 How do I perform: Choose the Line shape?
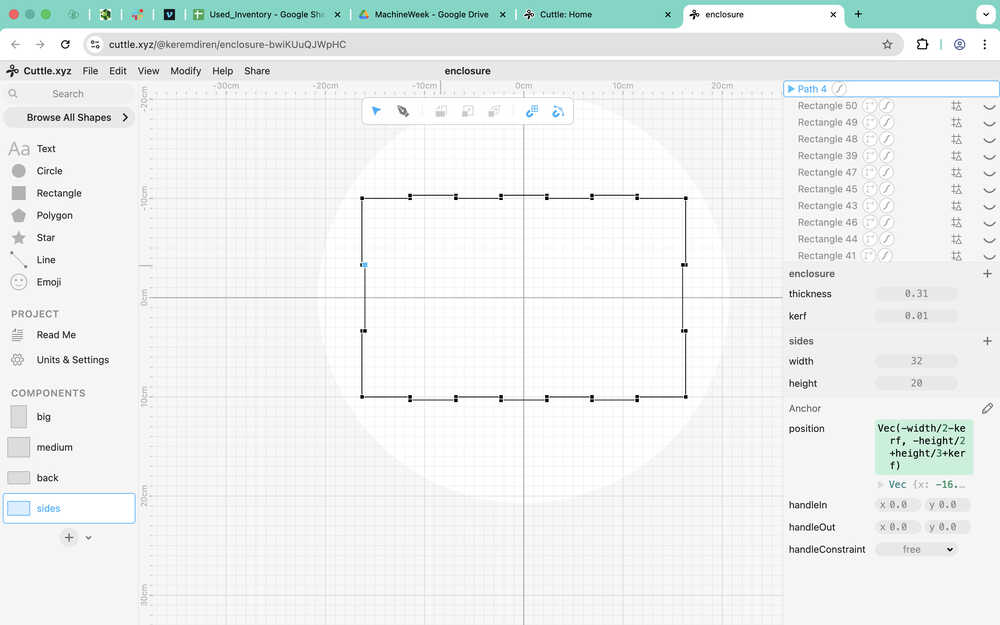(x=46, y=260)
